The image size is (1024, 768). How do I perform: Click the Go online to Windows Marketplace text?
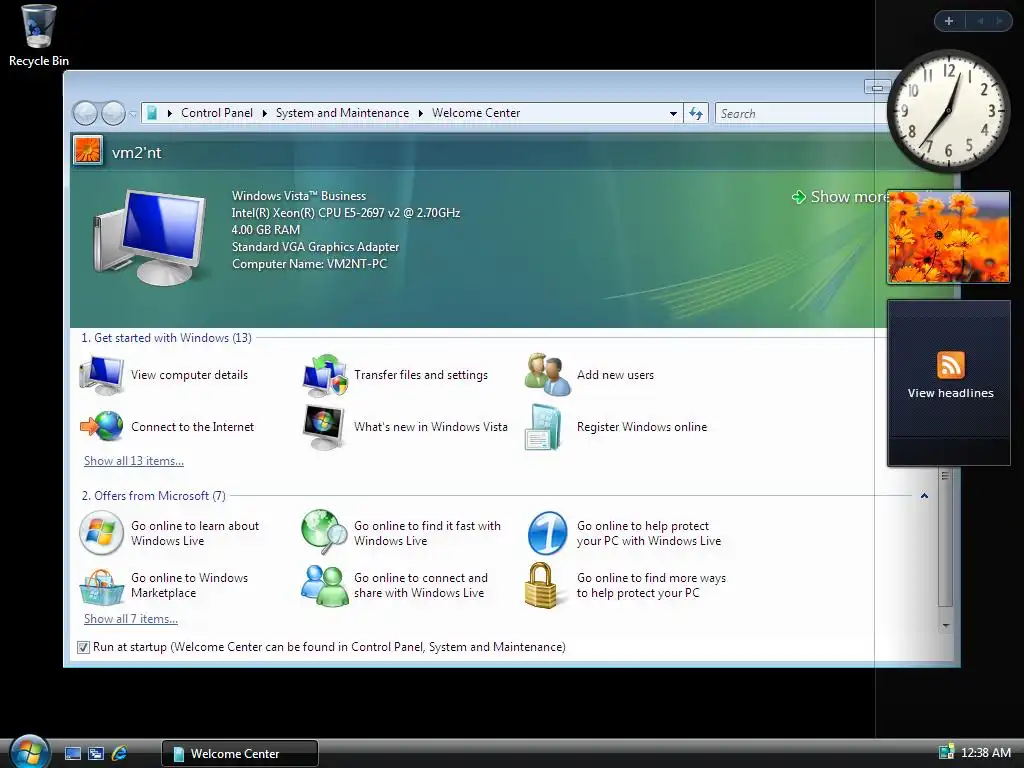[x=189, y=585]
